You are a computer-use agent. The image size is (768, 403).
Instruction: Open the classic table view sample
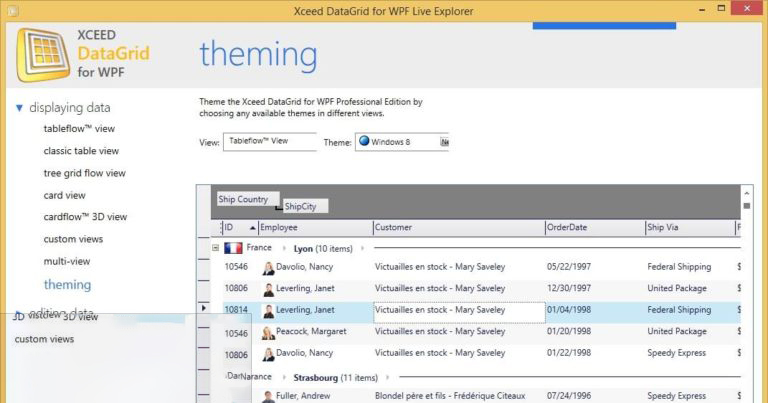tap(81, 151)
